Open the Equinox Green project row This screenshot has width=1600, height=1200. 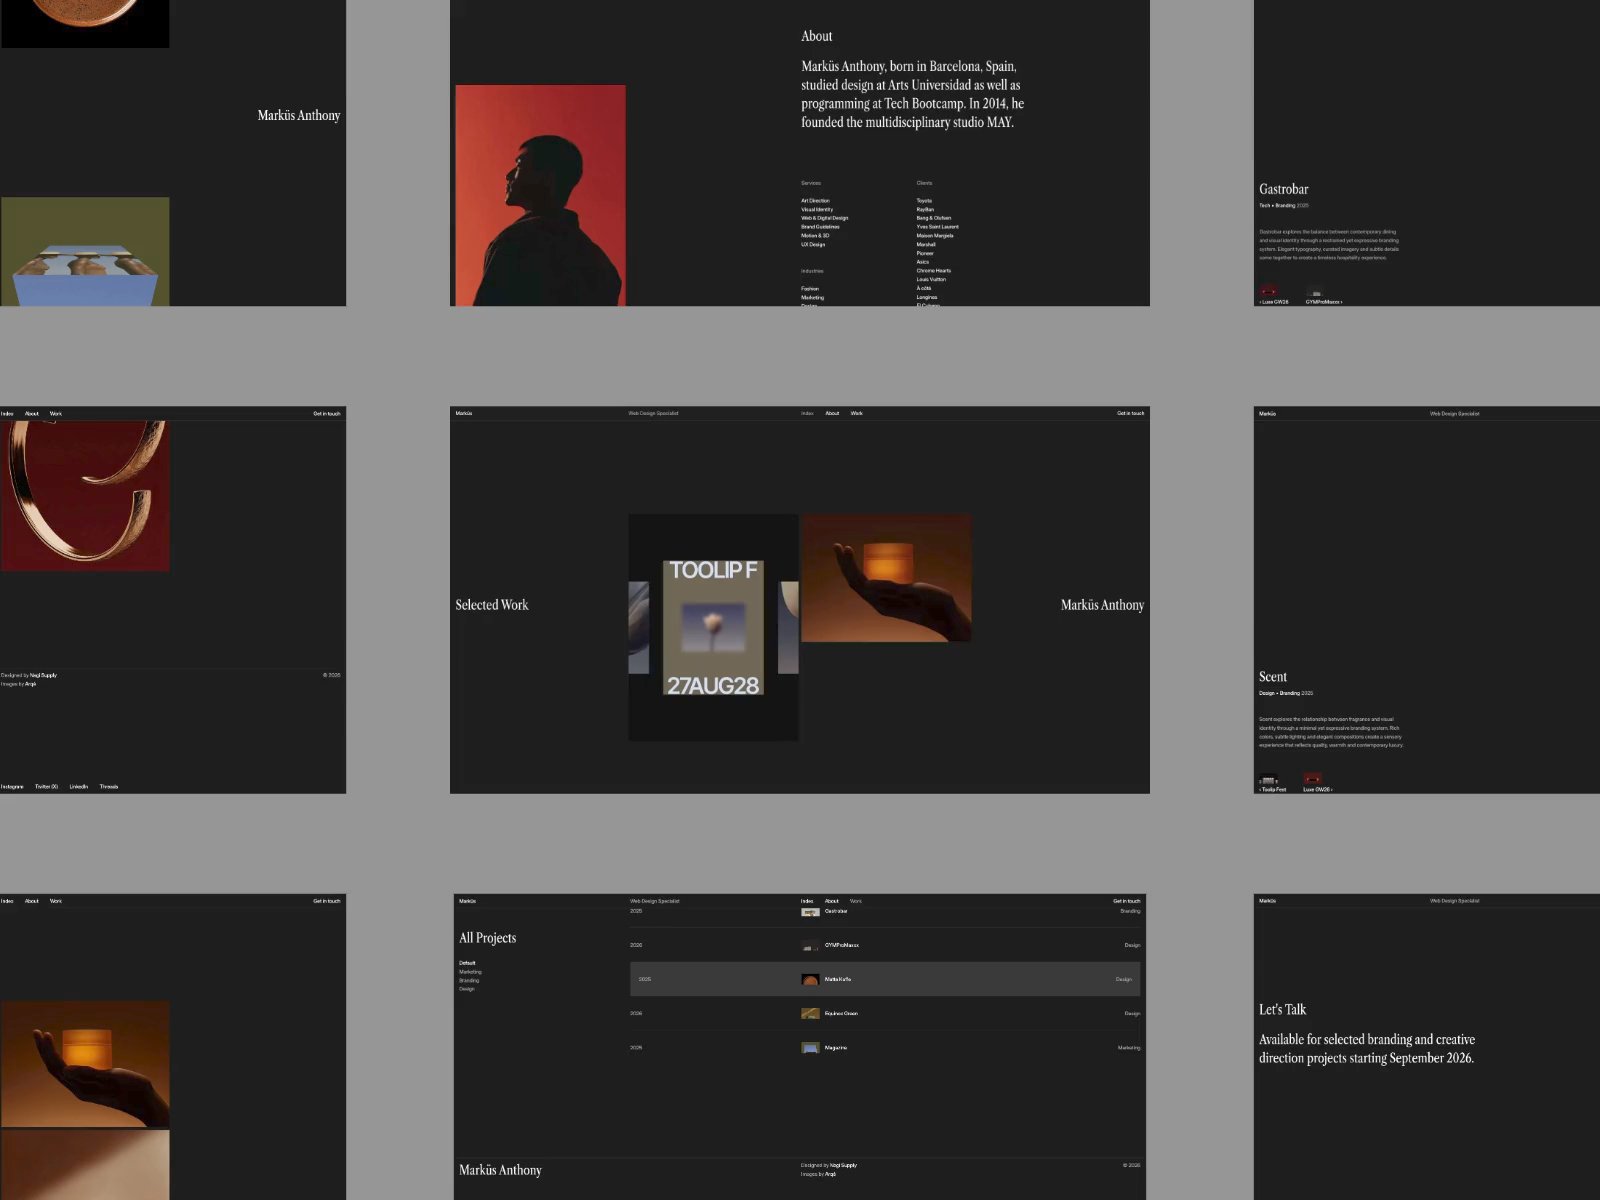tap(885, 1013)
